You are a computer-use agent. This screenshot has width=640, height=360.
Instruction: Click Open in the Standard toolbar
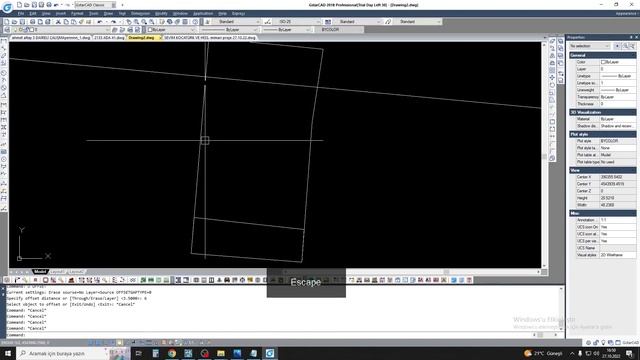click(14, 22)
